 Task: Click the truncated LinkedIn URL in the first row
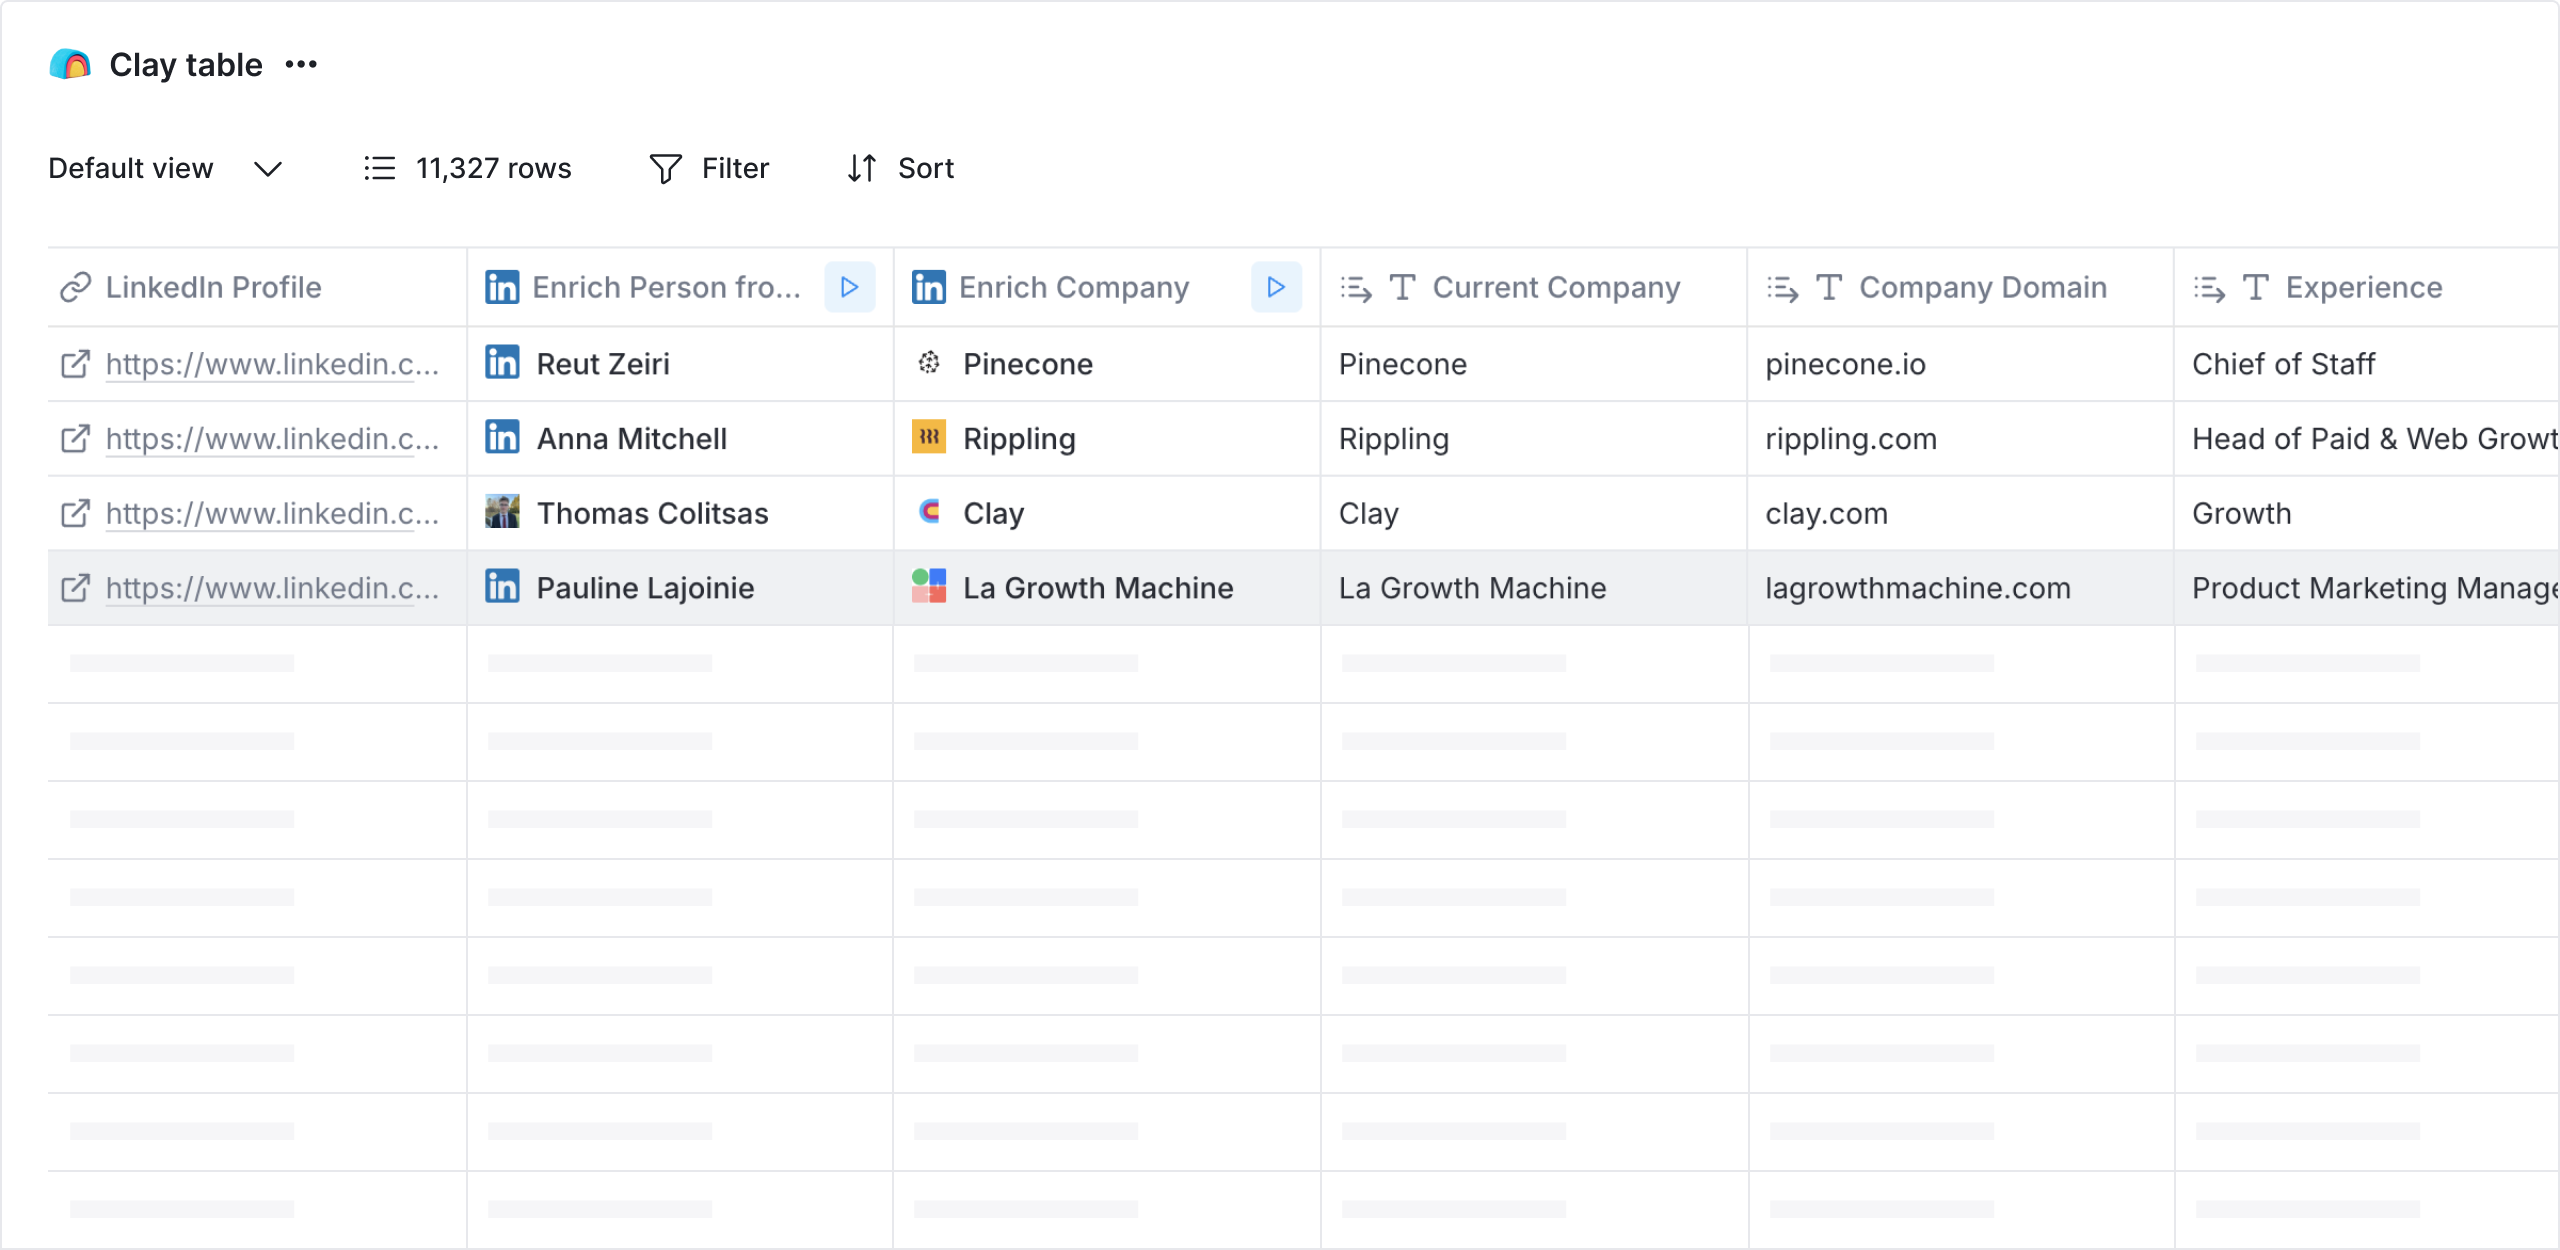click(x=272, y=363)
